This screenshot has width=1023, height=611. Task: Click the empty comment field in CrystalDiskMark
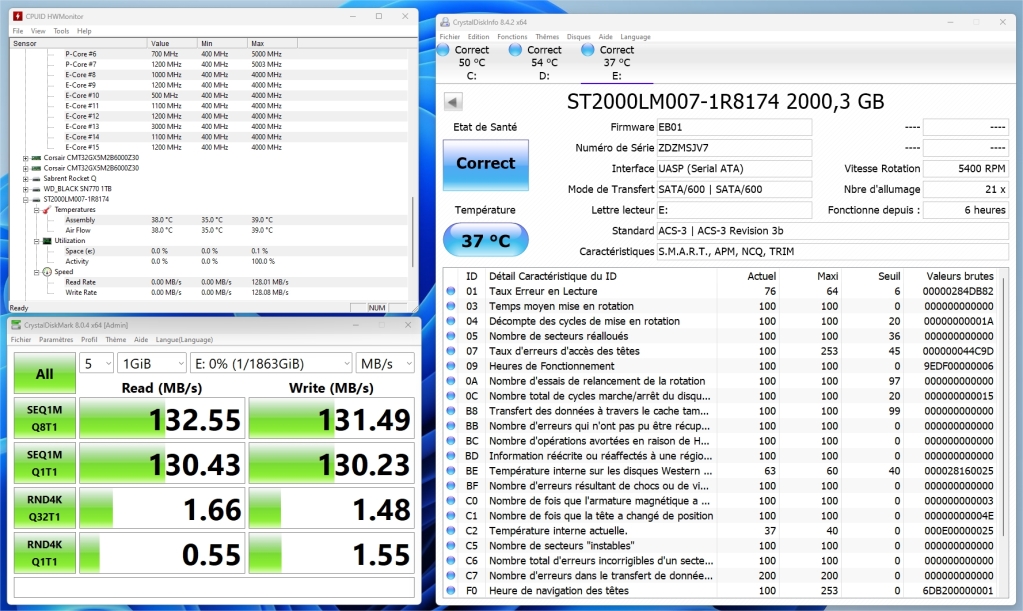point(214,588)
